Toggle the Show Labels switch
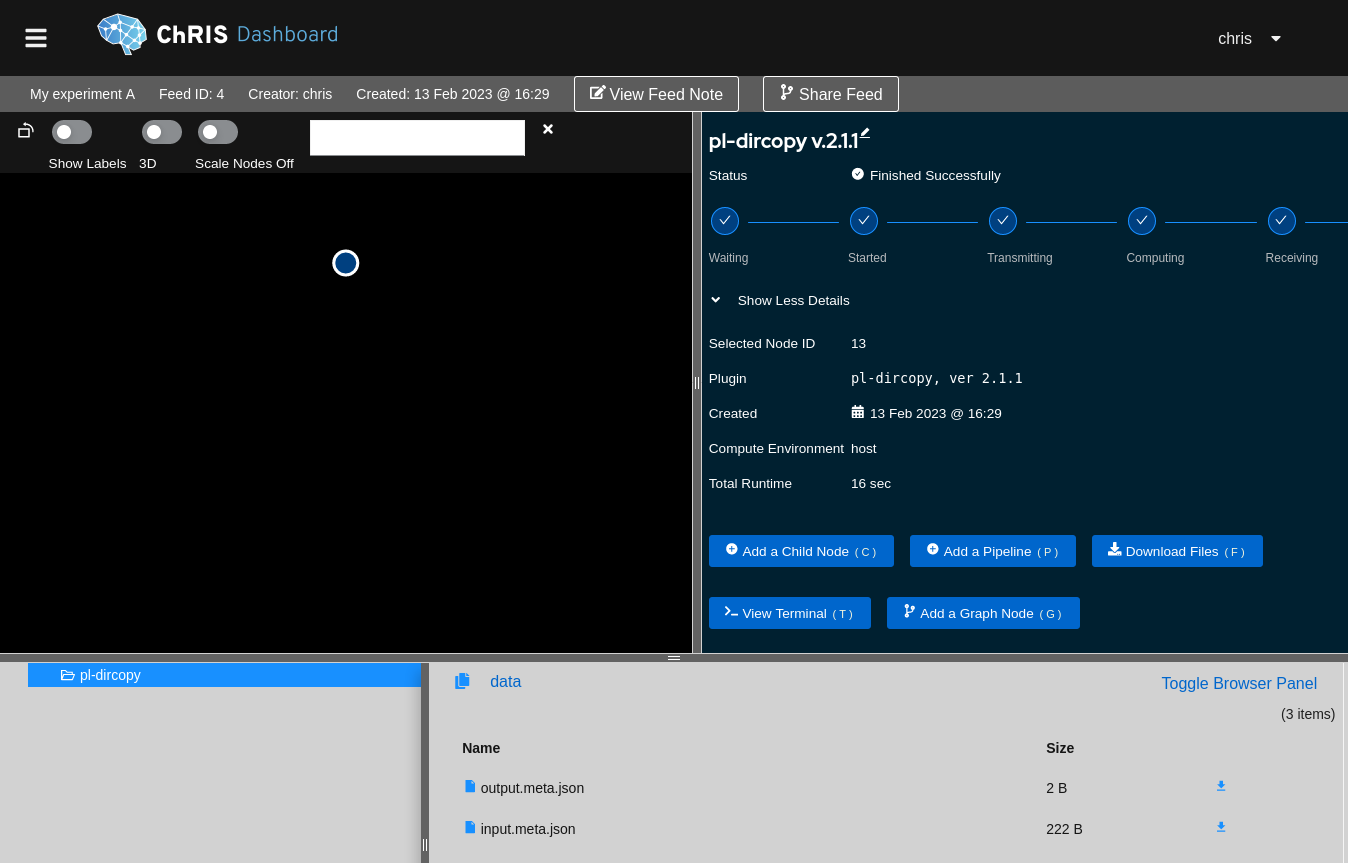The height and width of the screenshot is (863, 1348). (x=72, y=132)
